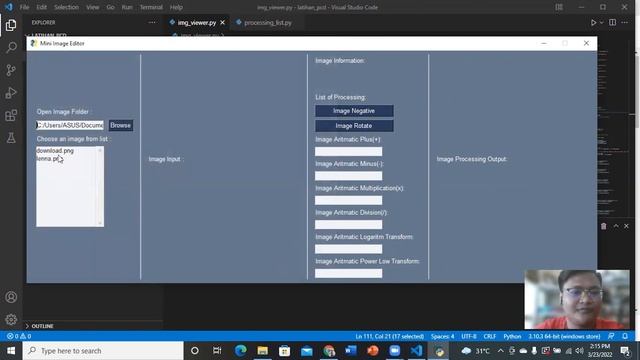Click the CRLF end-of-line indicator

490,336
